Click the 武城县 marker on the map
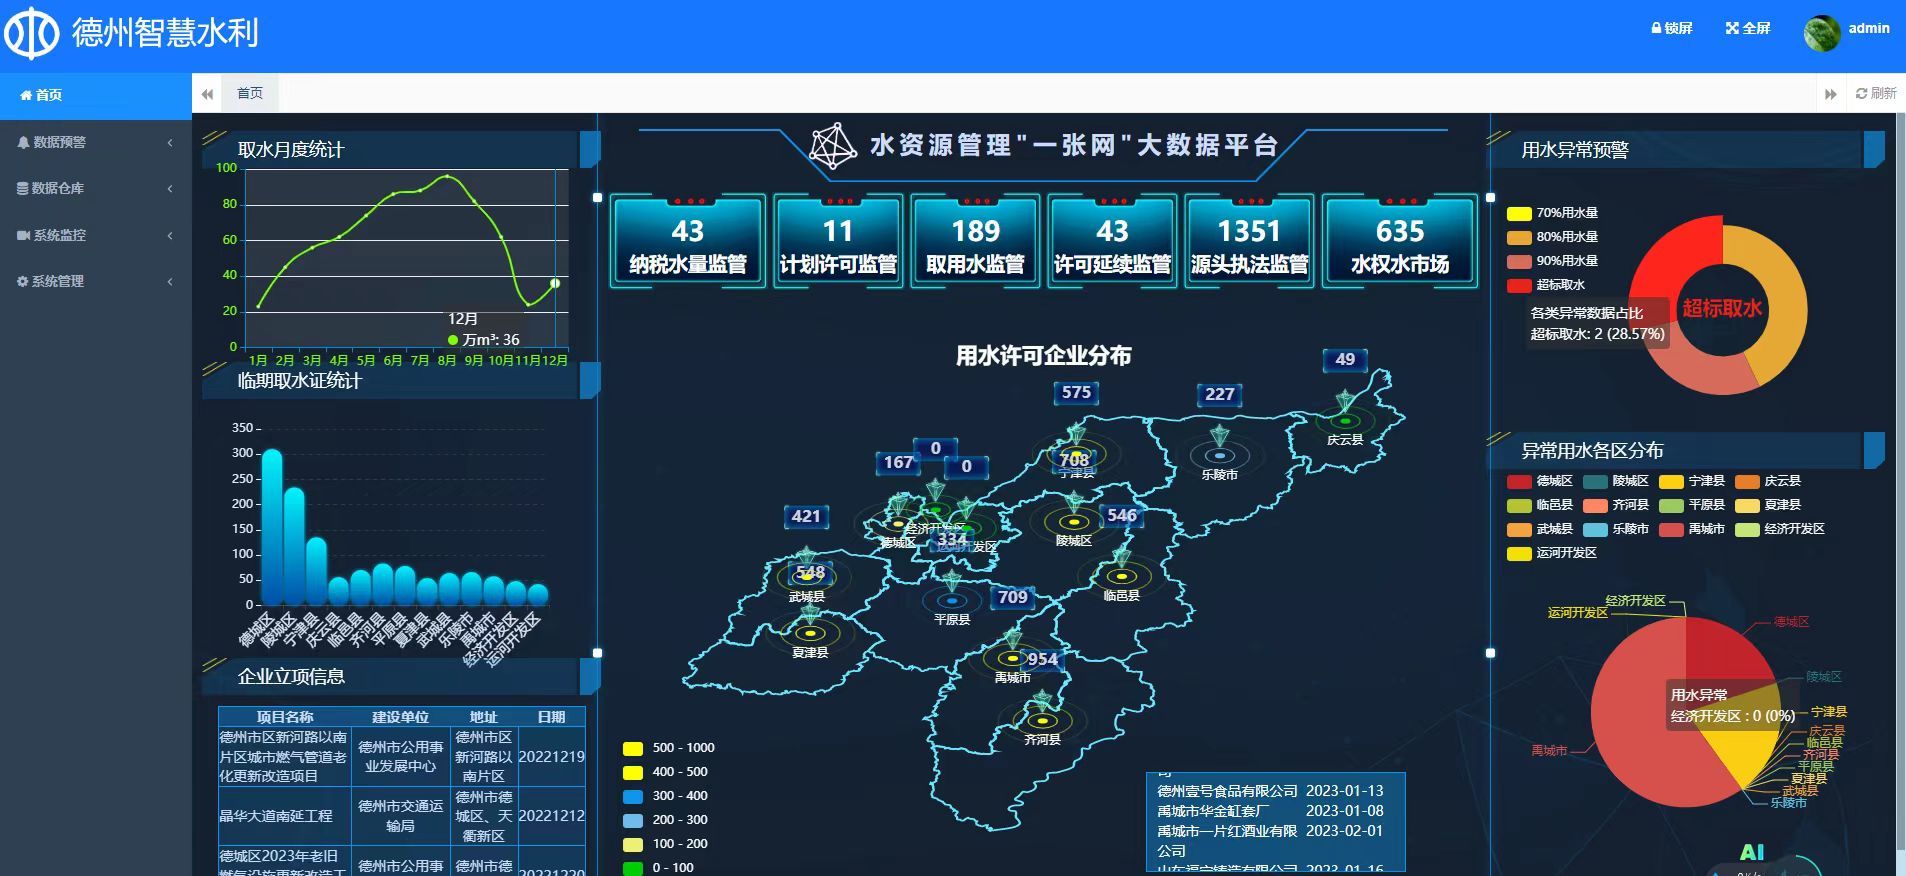The width and height of the screenshot is (1906, 876). [x=807, y=577]
